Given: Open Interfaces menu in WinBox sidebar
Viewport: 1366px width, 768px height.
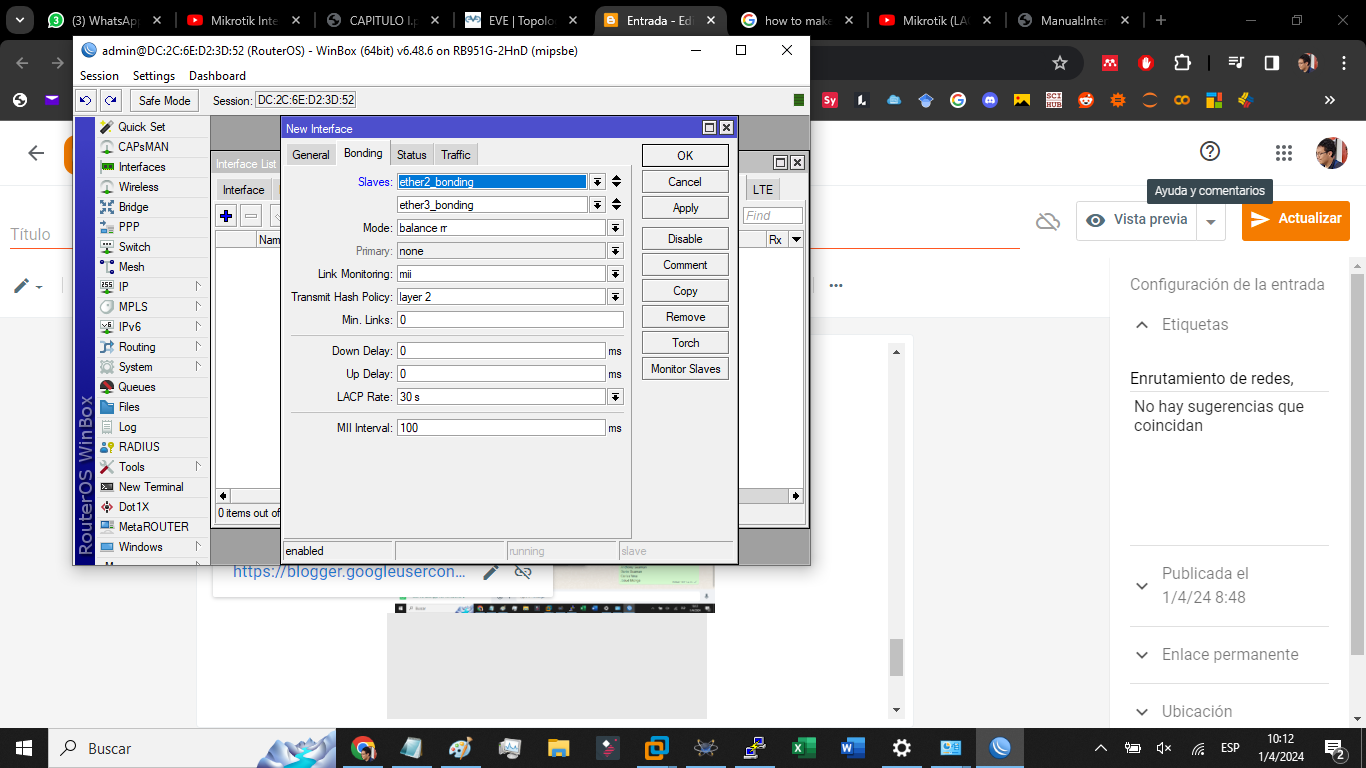Looking at the screenshot, I should click(x=142, y=167).
